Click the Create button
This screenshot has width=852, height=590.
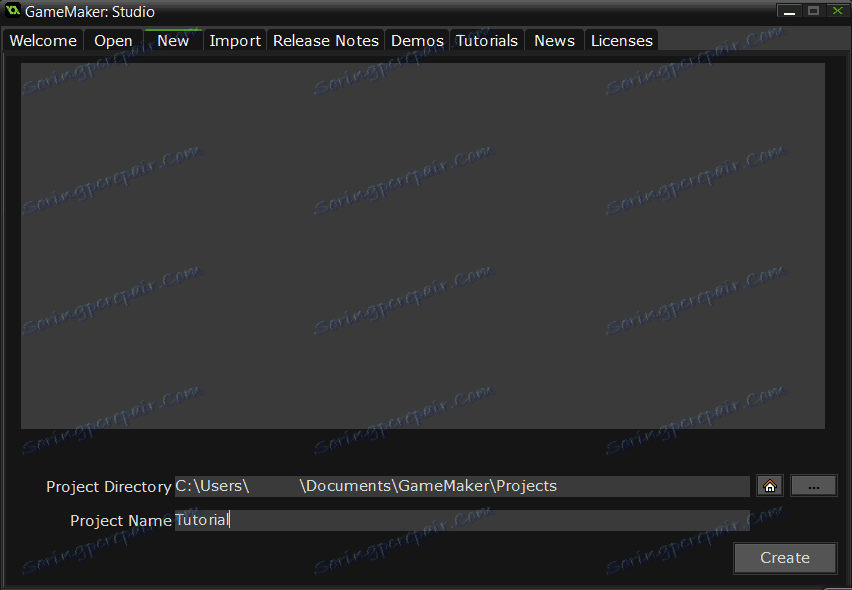(x=785, y=558)
